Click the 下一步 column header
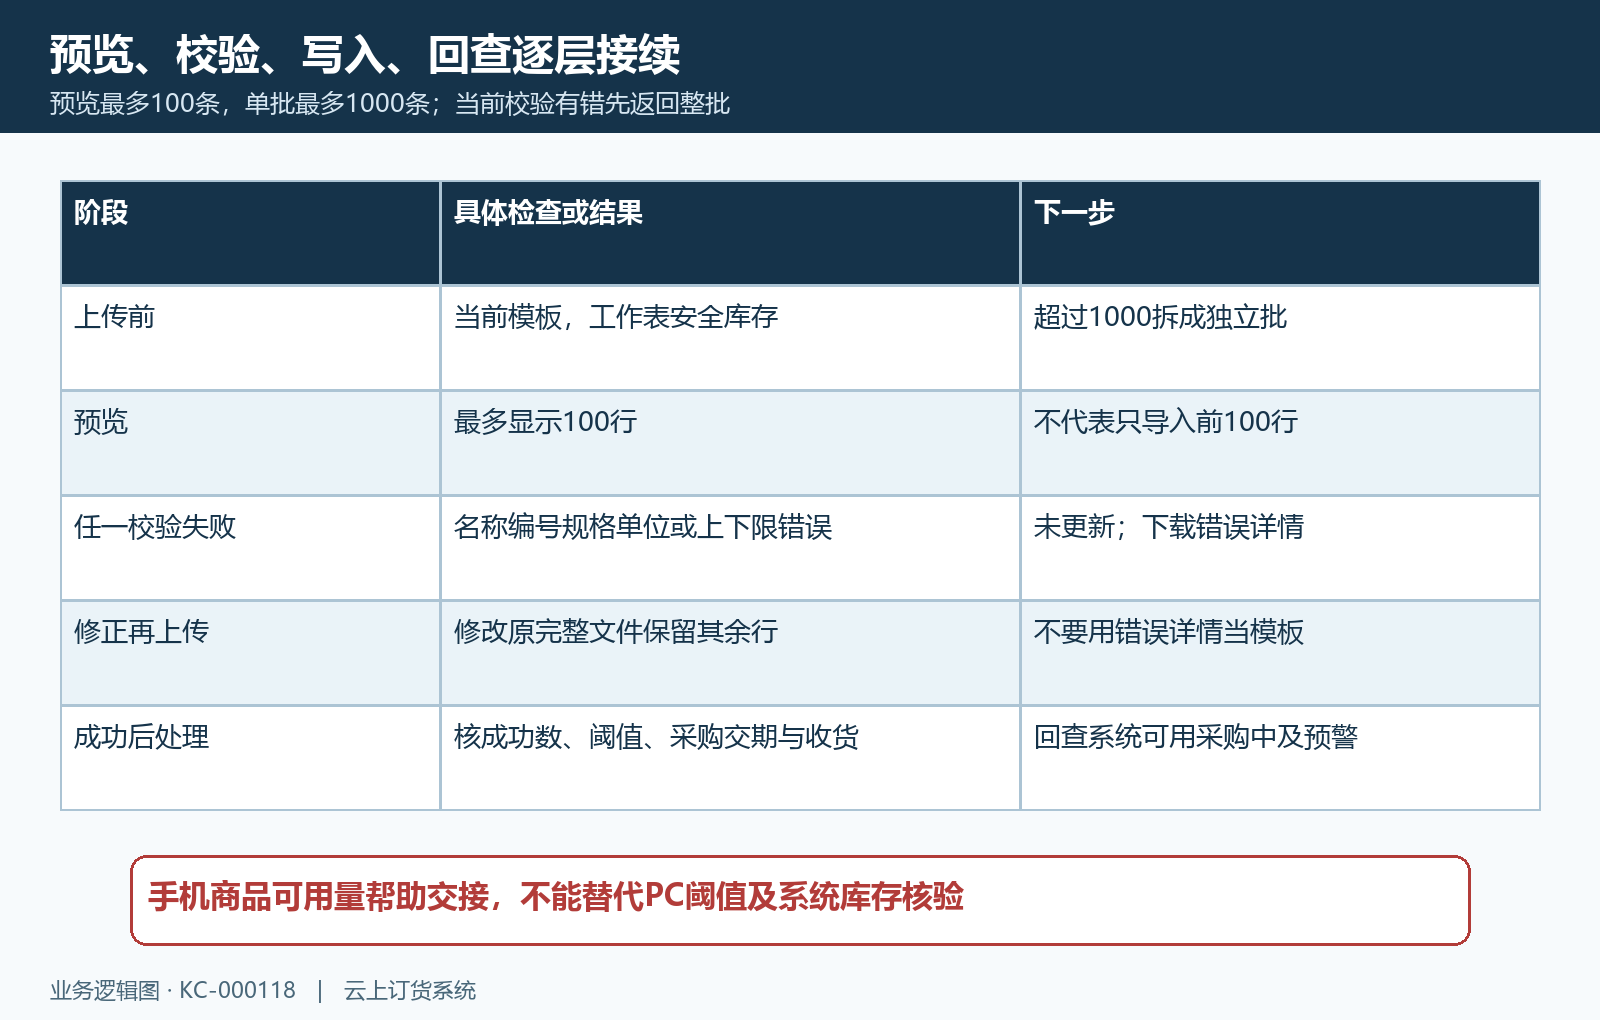The image size is (1600, 1020). pos(1280,233)
